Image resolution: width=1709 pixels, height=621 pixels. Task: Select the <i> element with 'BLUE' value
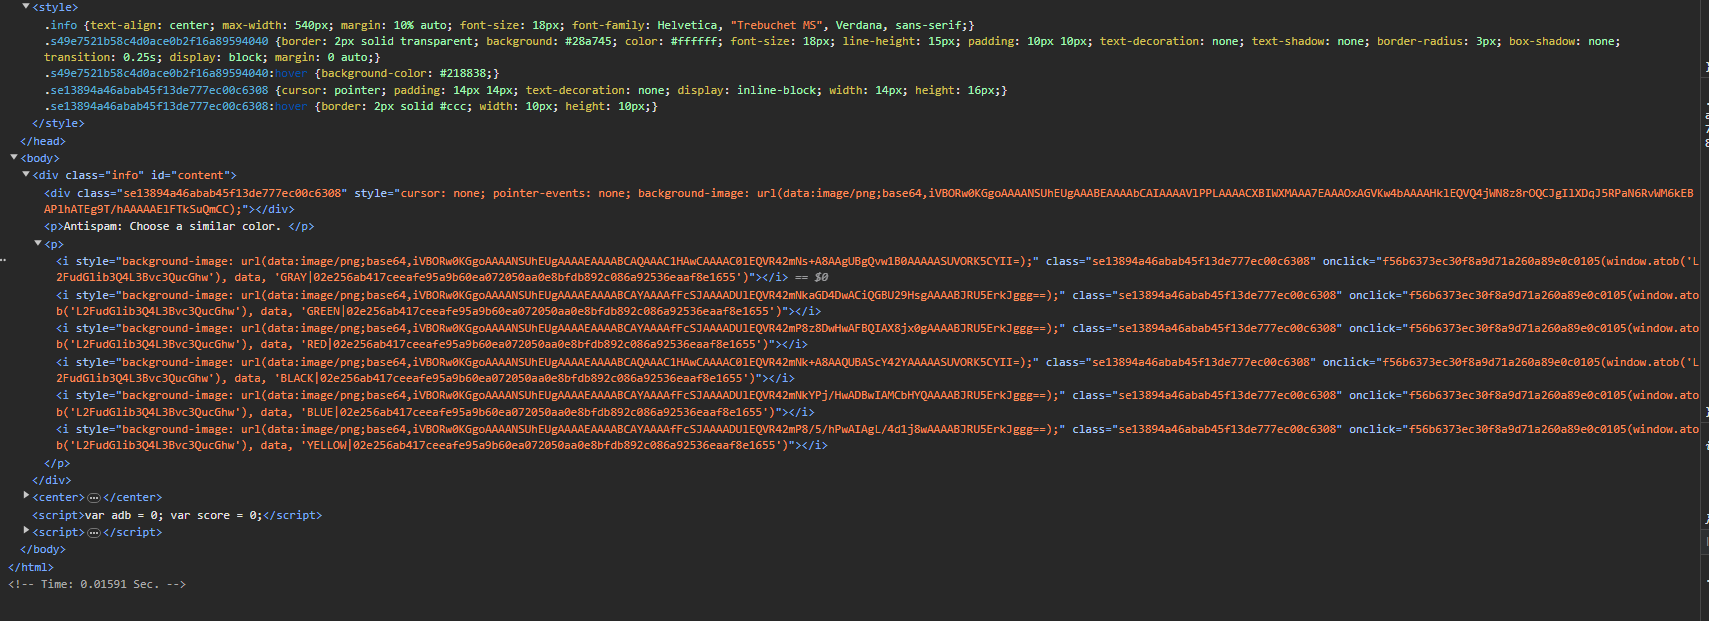[x=877, y=403]
